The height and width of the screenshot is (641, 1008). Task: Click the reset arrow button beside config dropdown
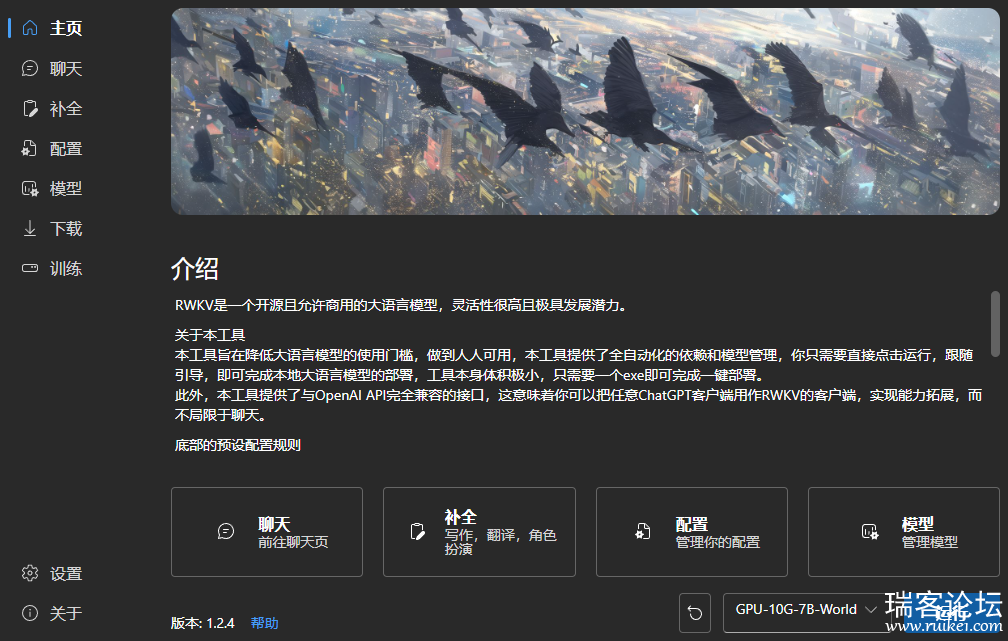point(695,613)
